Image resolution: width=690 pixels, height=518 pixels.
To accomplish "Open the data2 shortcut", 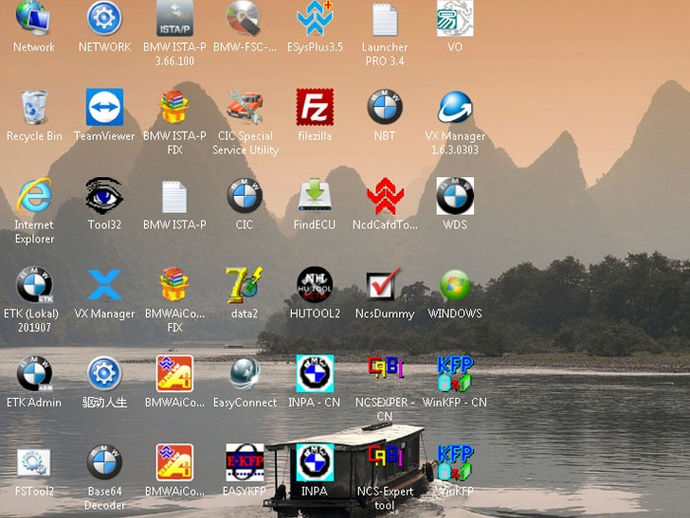I will [244, 285].
